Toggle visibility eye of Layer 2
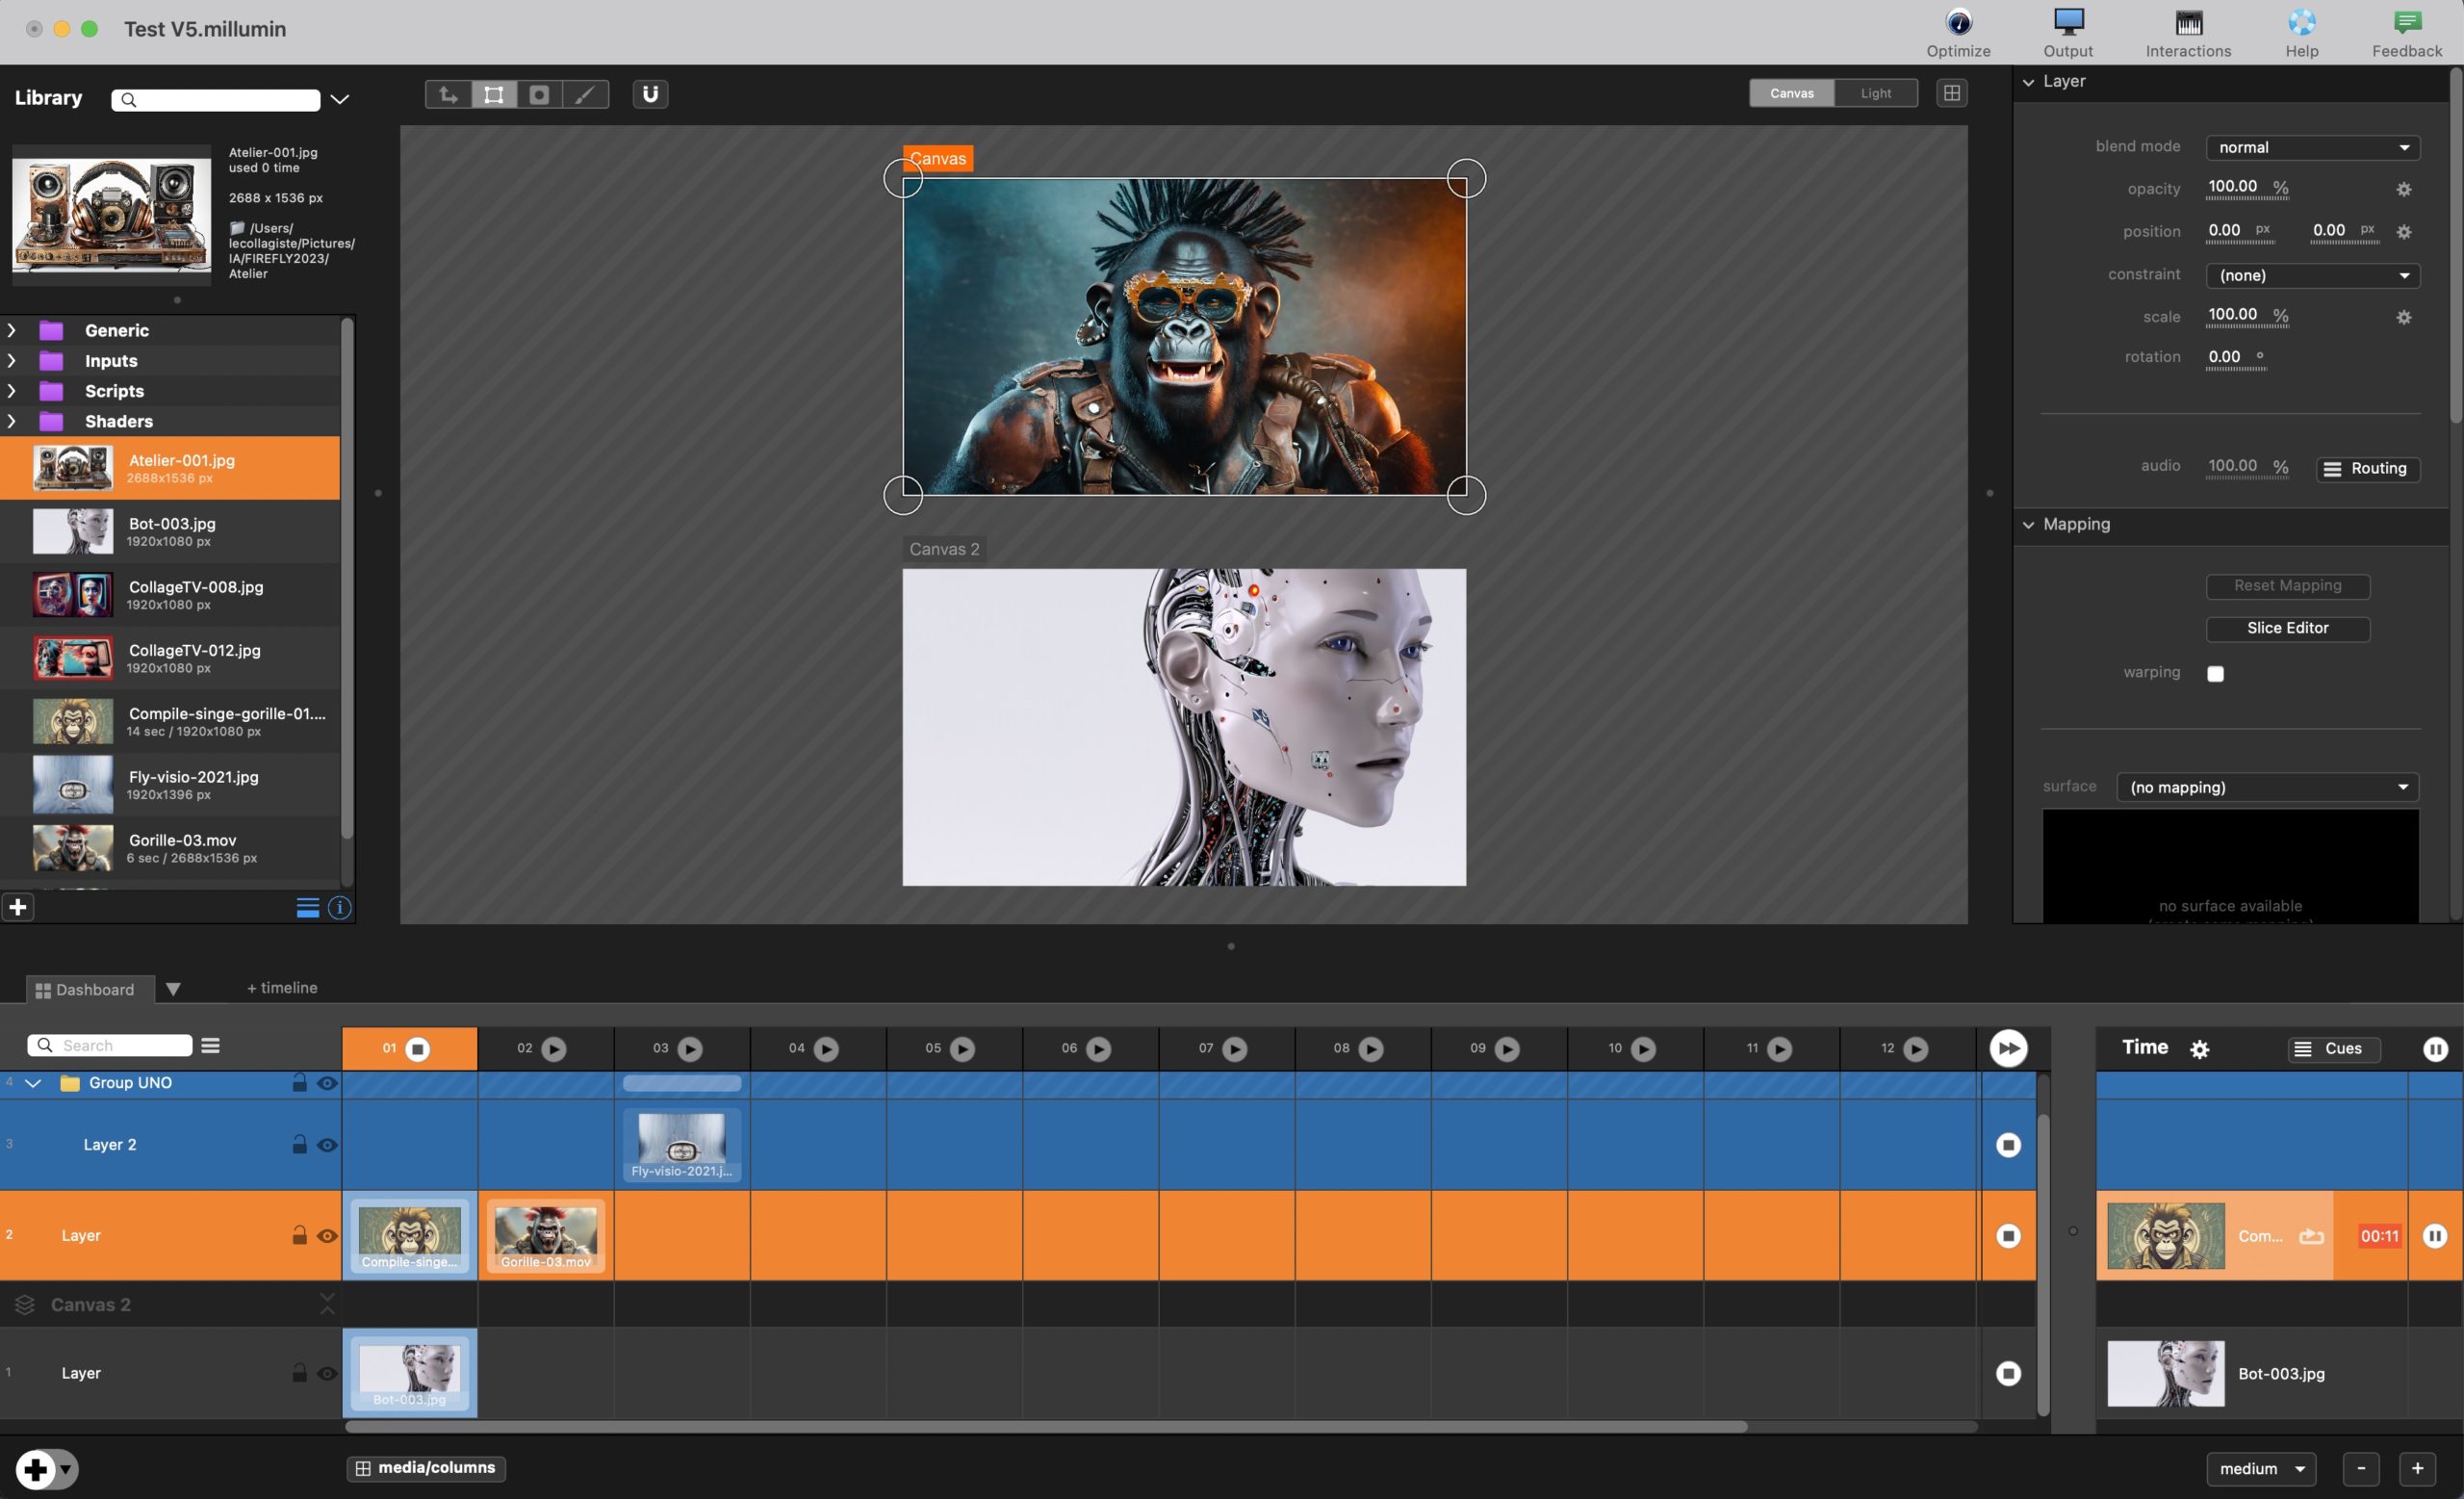 (x=327, y=1145)
